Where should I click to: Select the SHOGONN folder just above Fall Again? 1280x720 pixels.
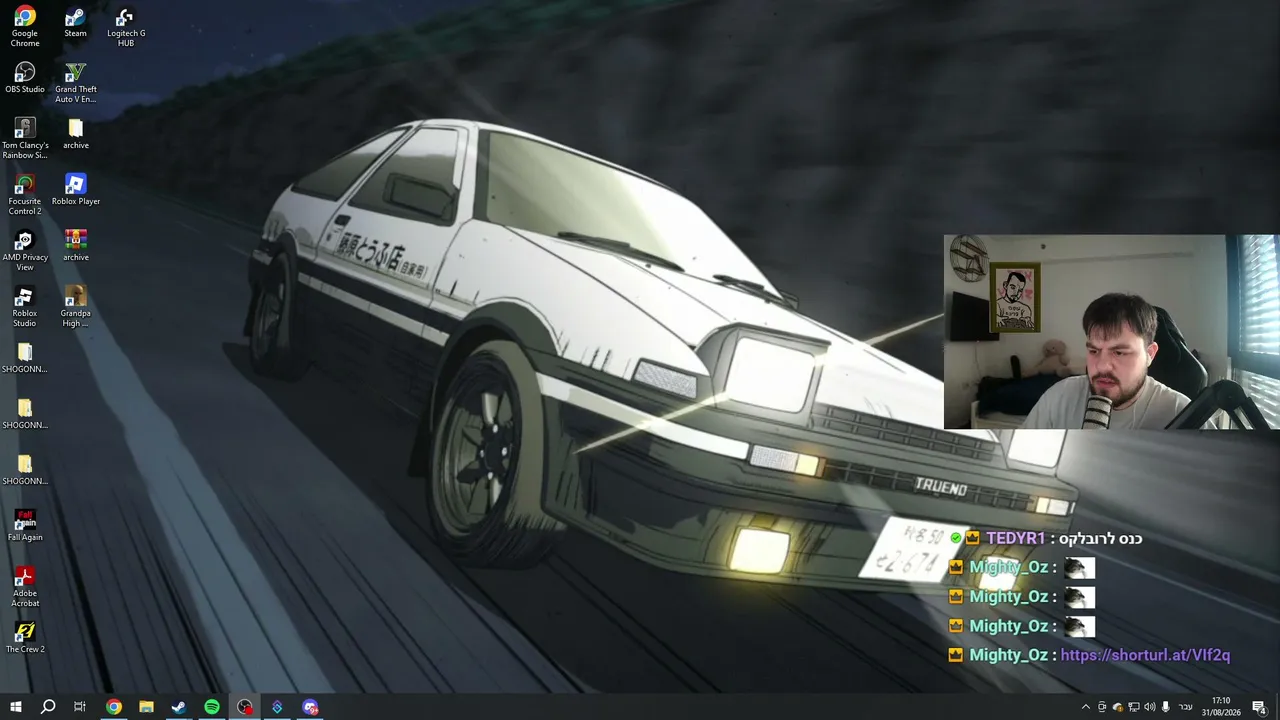(x=25, y=471)
